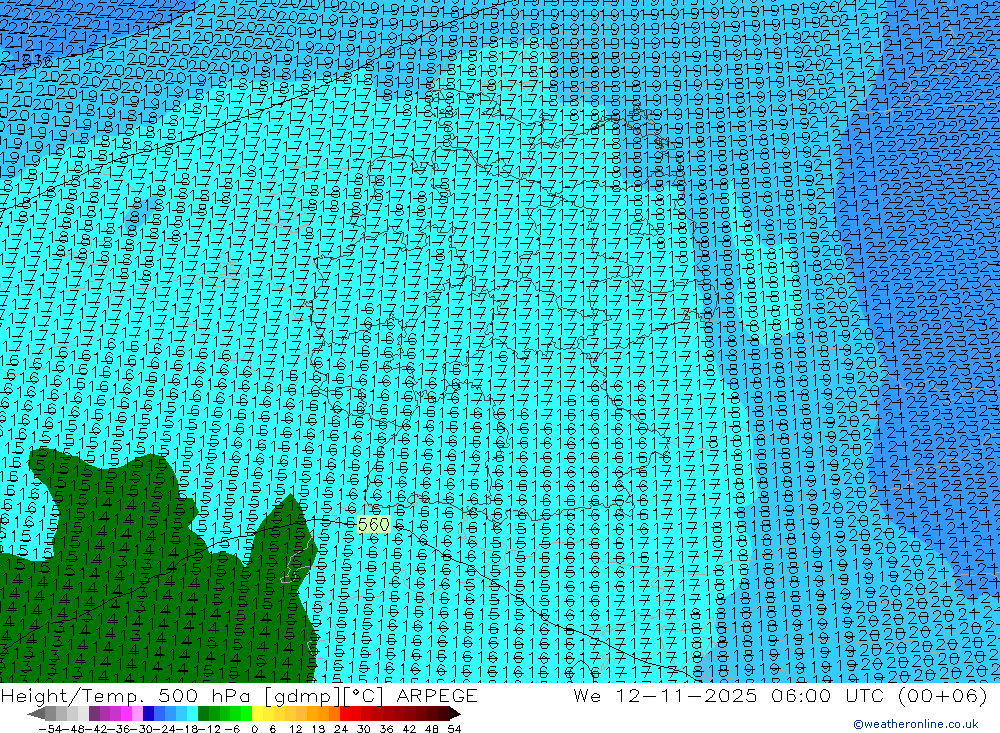Image resolution: width=1000 pixels, height=733 pixels.
Task: Pick the cyan swatch above -18 in legend
Action: pyautogui.click(x=192, y=713)
